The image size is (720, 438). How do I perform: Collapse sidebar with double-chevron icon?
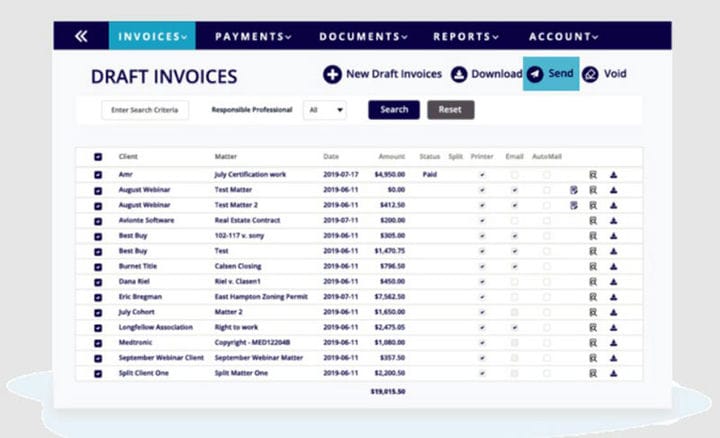(81, 36)
